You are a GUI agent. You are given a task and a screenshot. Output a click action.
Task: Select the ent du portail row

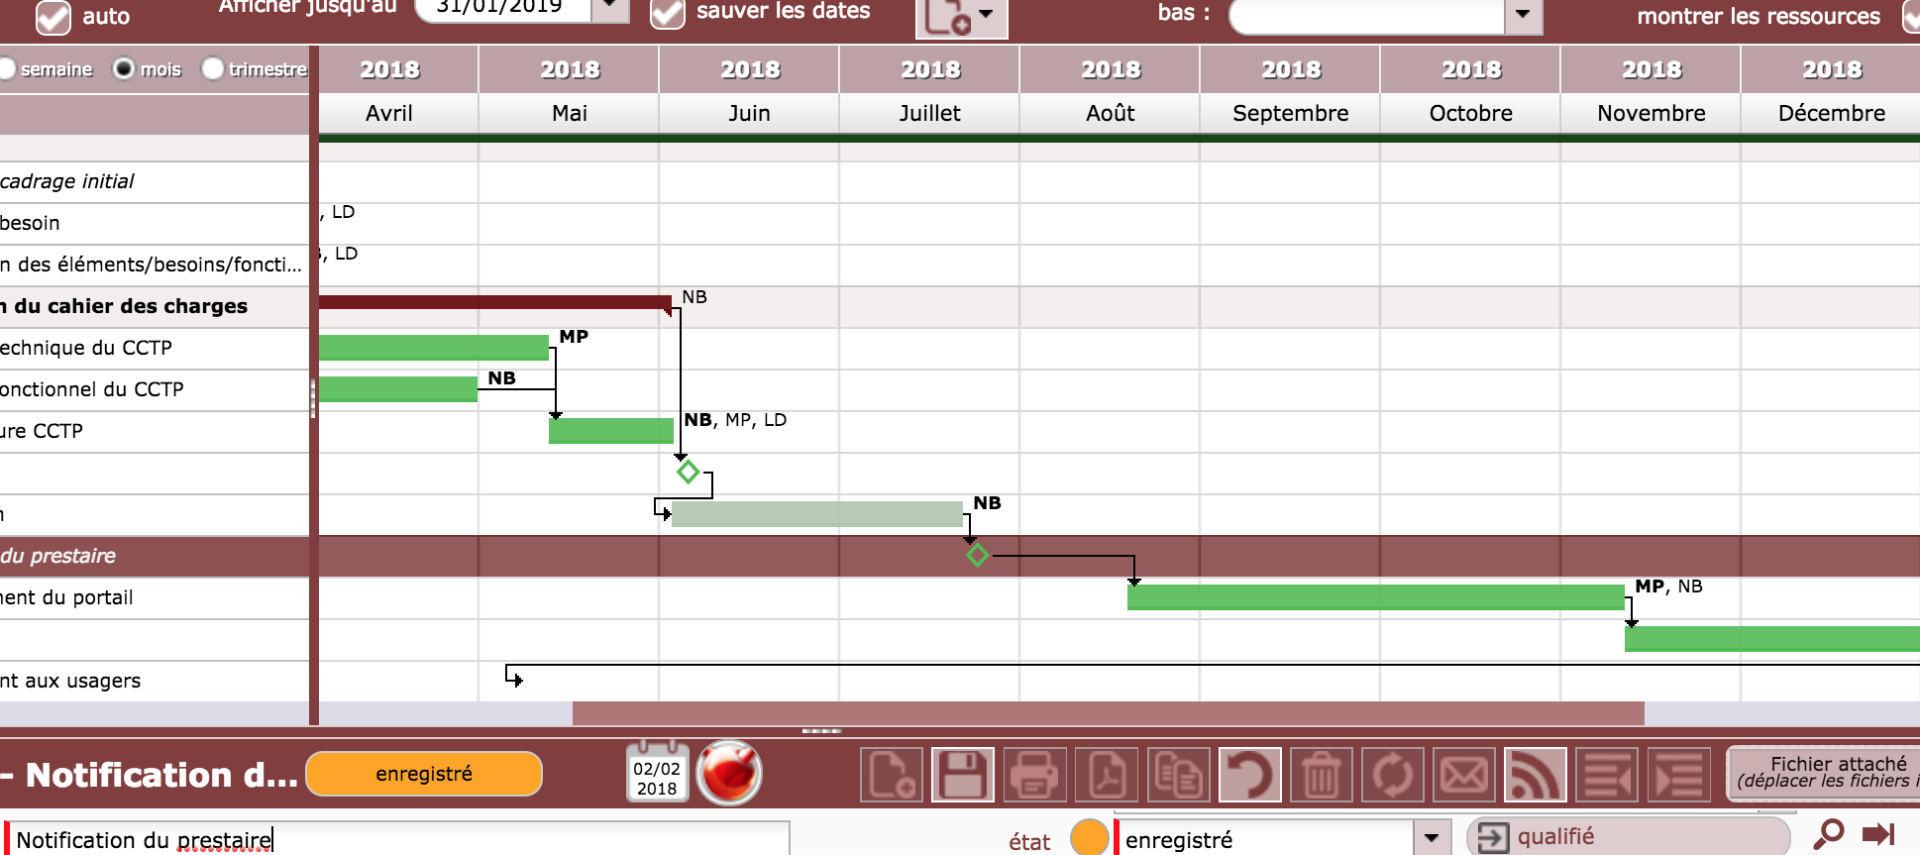tap(154, 598)
